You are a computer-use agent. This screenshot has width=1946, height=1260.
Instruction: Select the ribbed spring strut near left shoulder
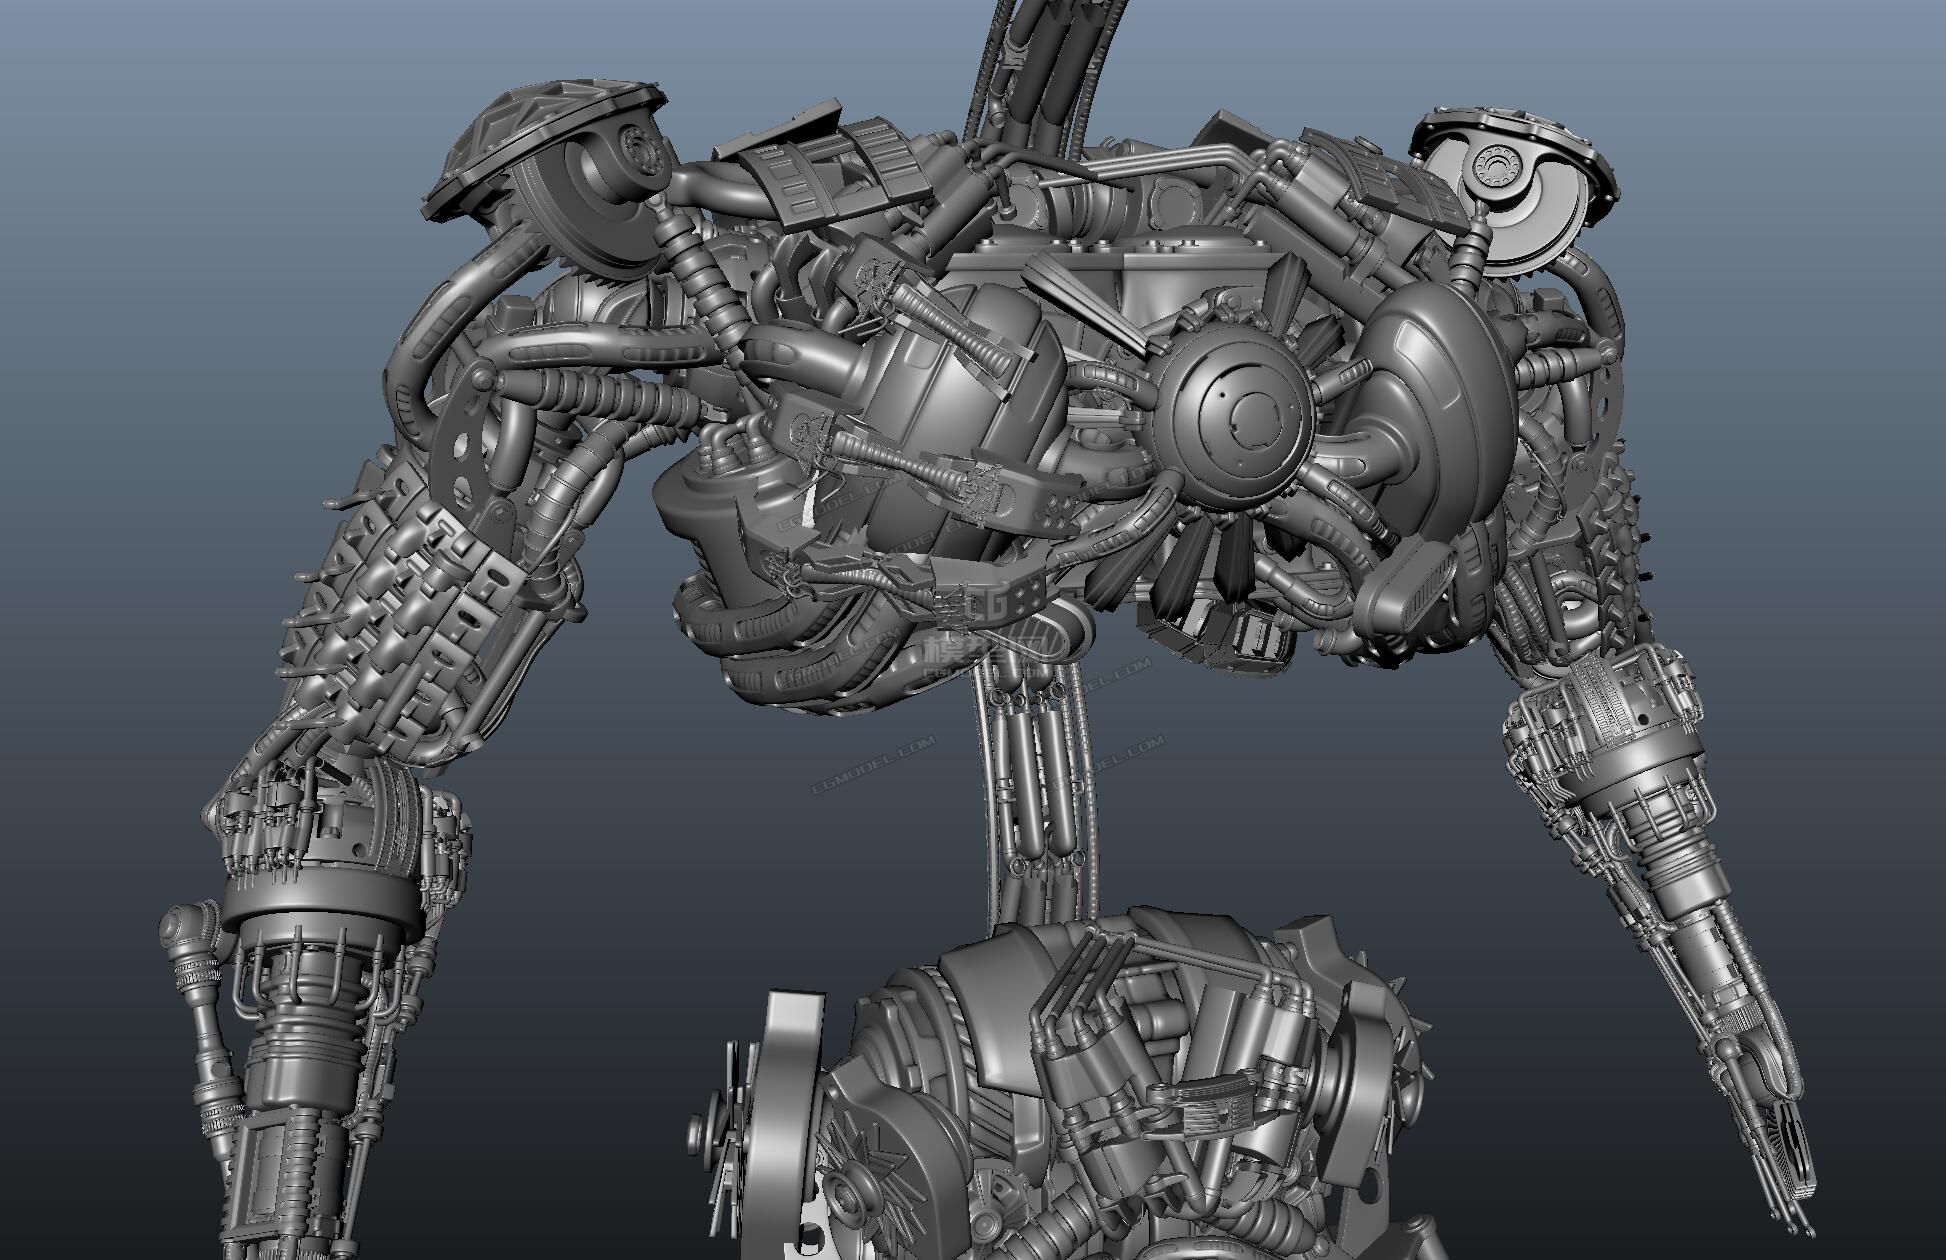coord(700,280)
